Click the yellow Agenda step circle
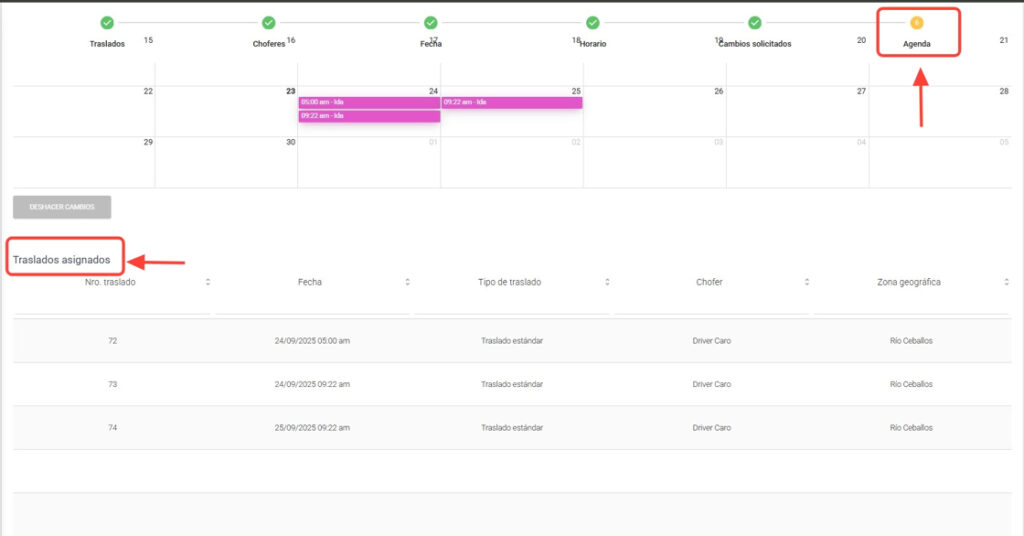The height and width of the screenshot is (536, 1024). pyautogui.click(x=917, y=23)
